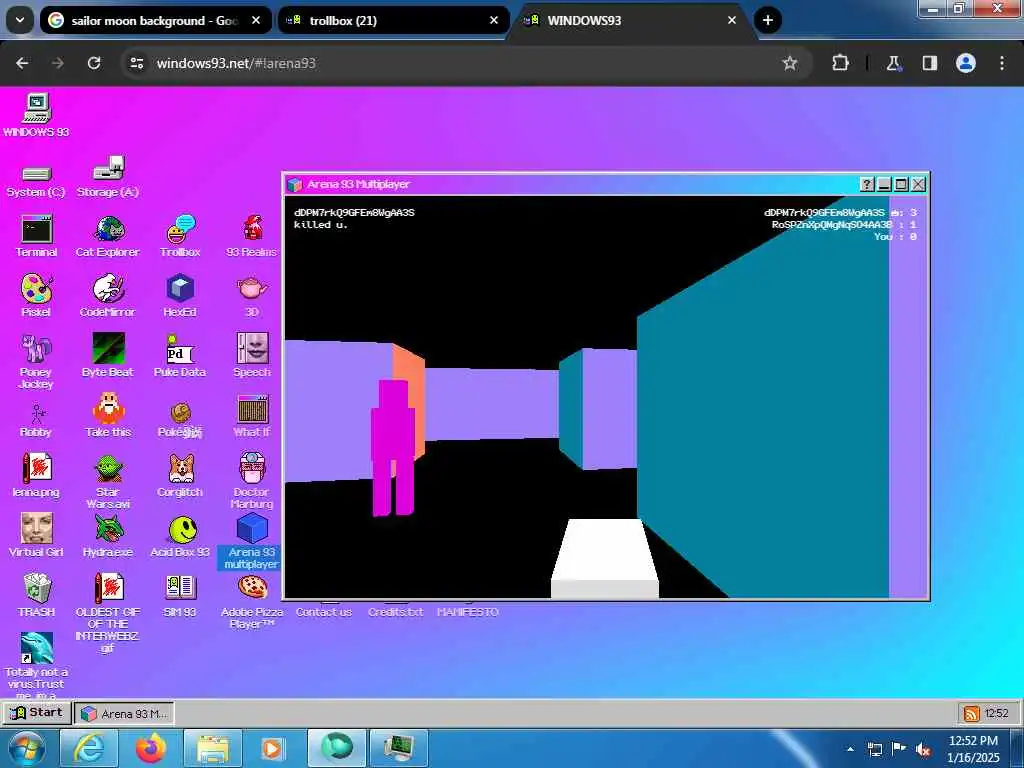The image size is (1024, 768).
Task: Open a new browser tab
Action: [768, 20]
